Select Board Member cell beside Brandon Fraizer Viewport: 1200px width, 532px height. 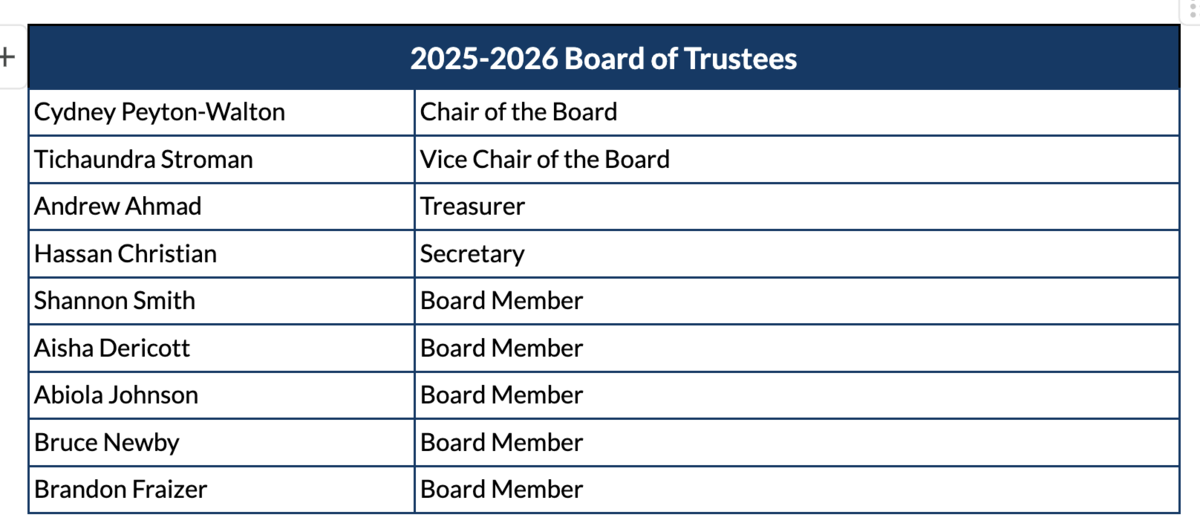click(797, 489)
